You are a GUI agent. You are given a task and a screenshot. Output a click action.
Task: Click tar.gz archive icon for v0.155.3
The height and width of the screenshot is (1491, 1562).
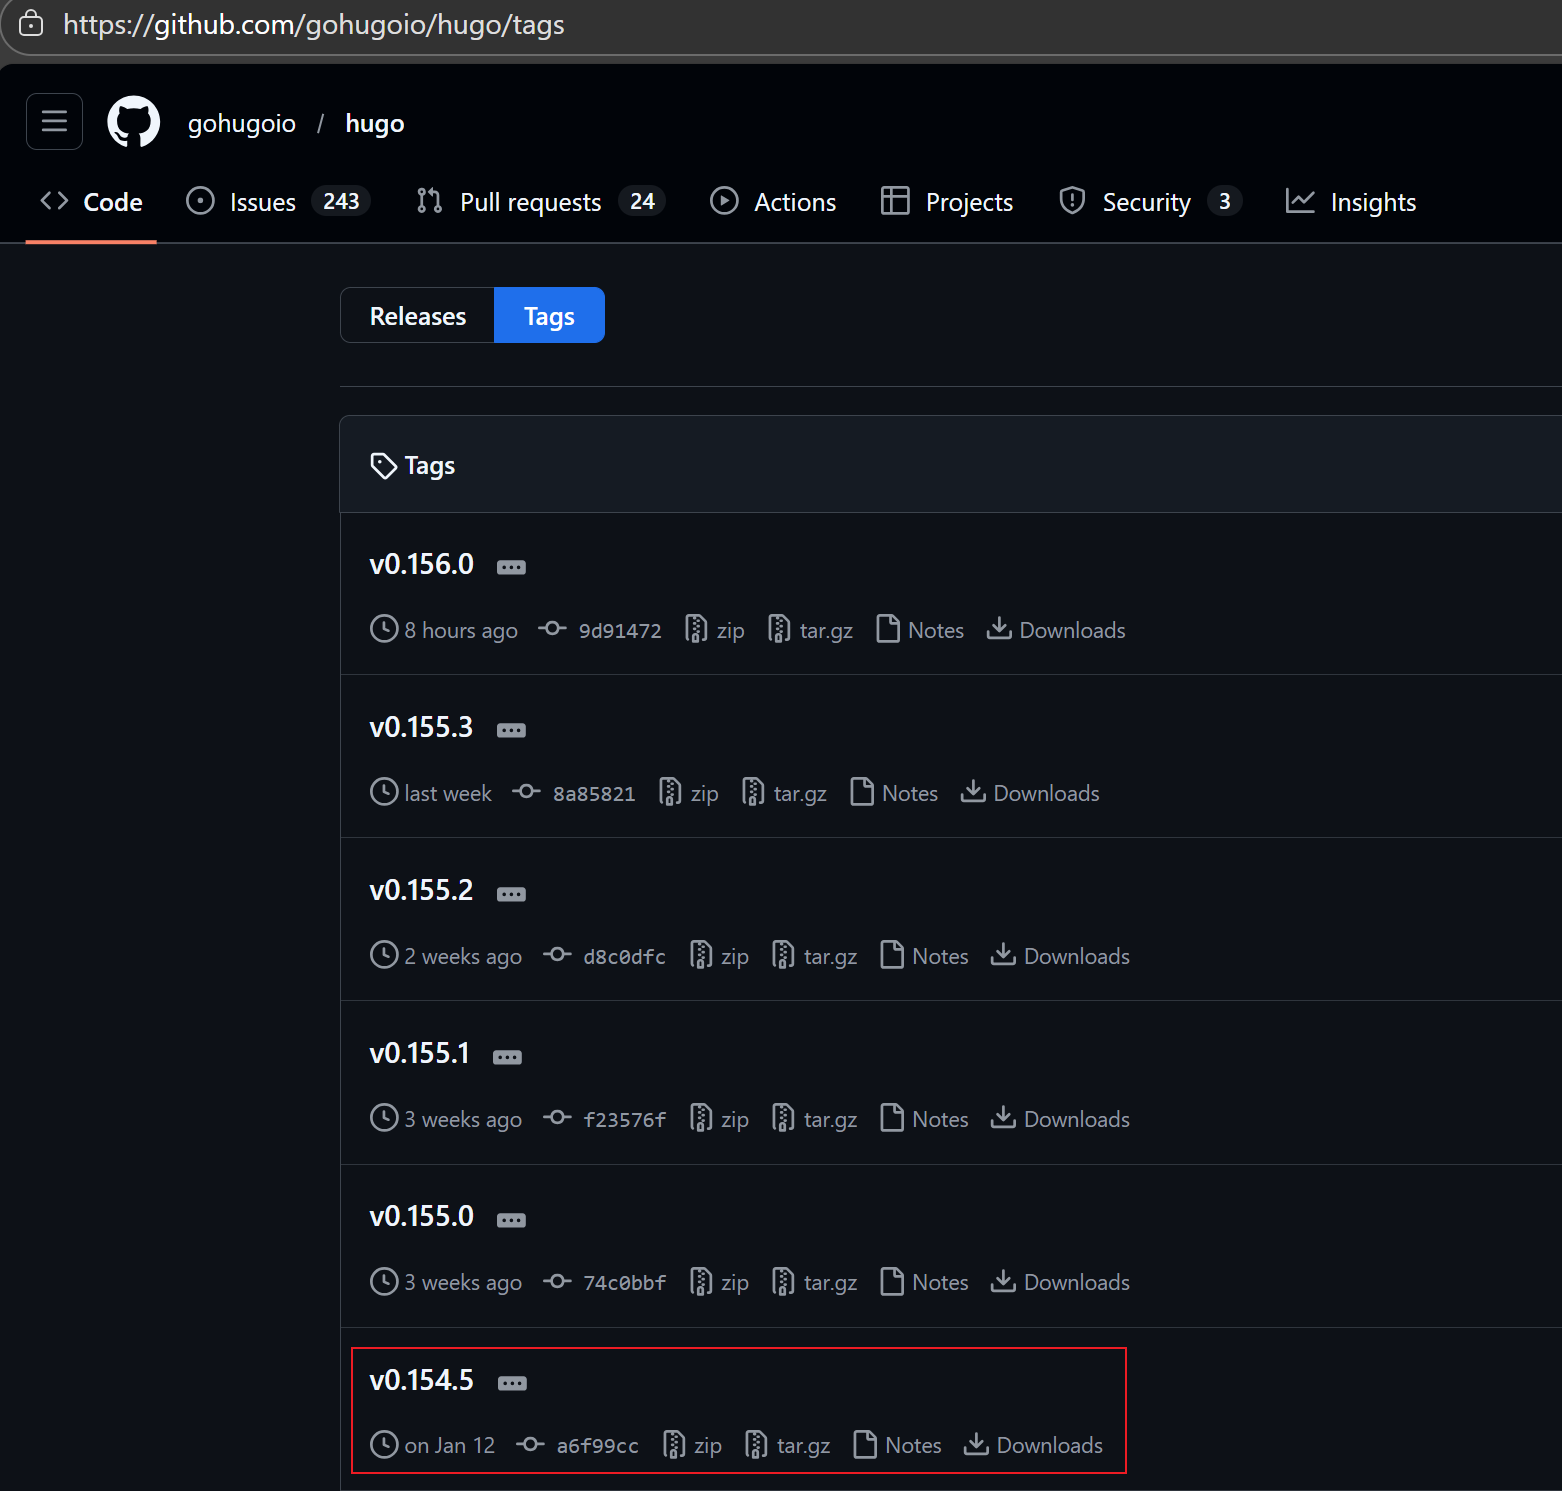click(x=753, y=792)
